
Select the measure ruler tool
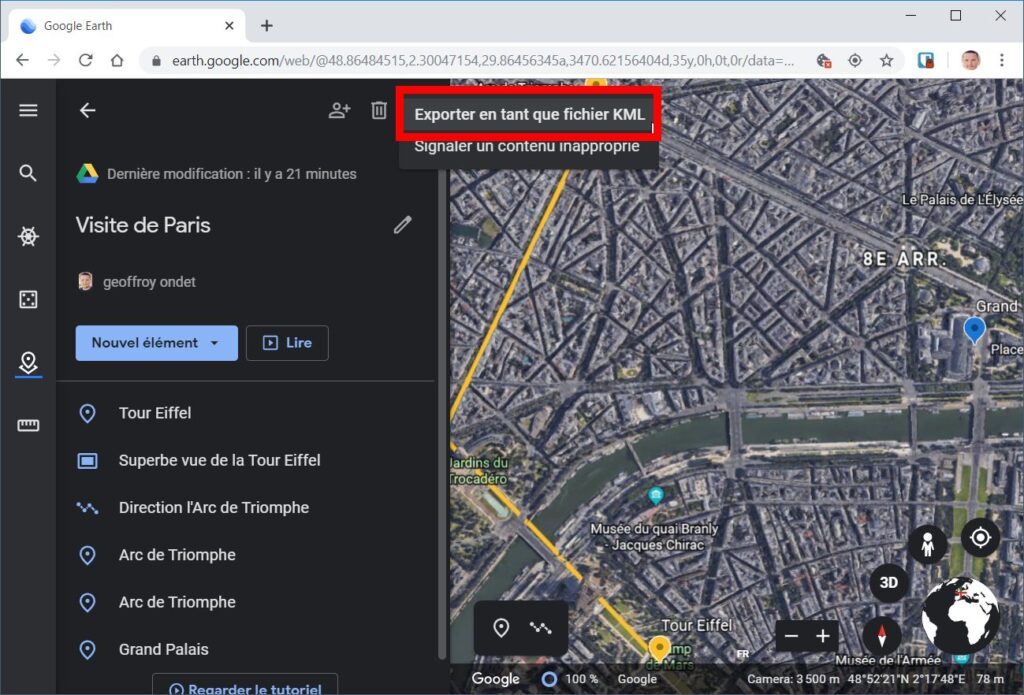pos(28,426)
